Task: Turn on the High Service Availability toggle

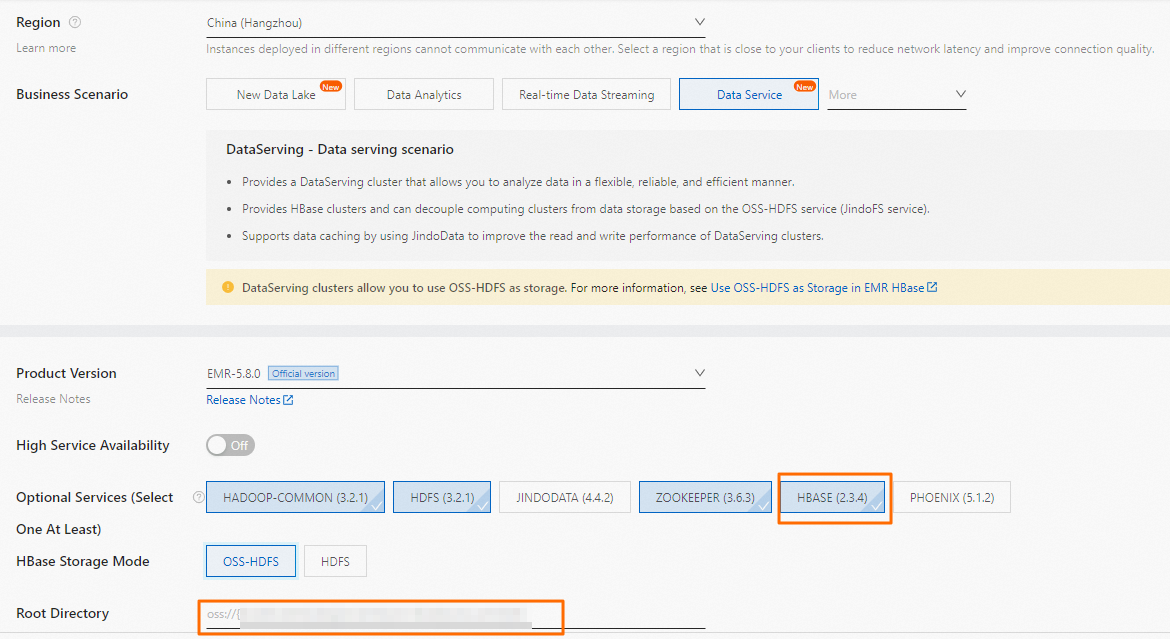Action: click(230, 444)
